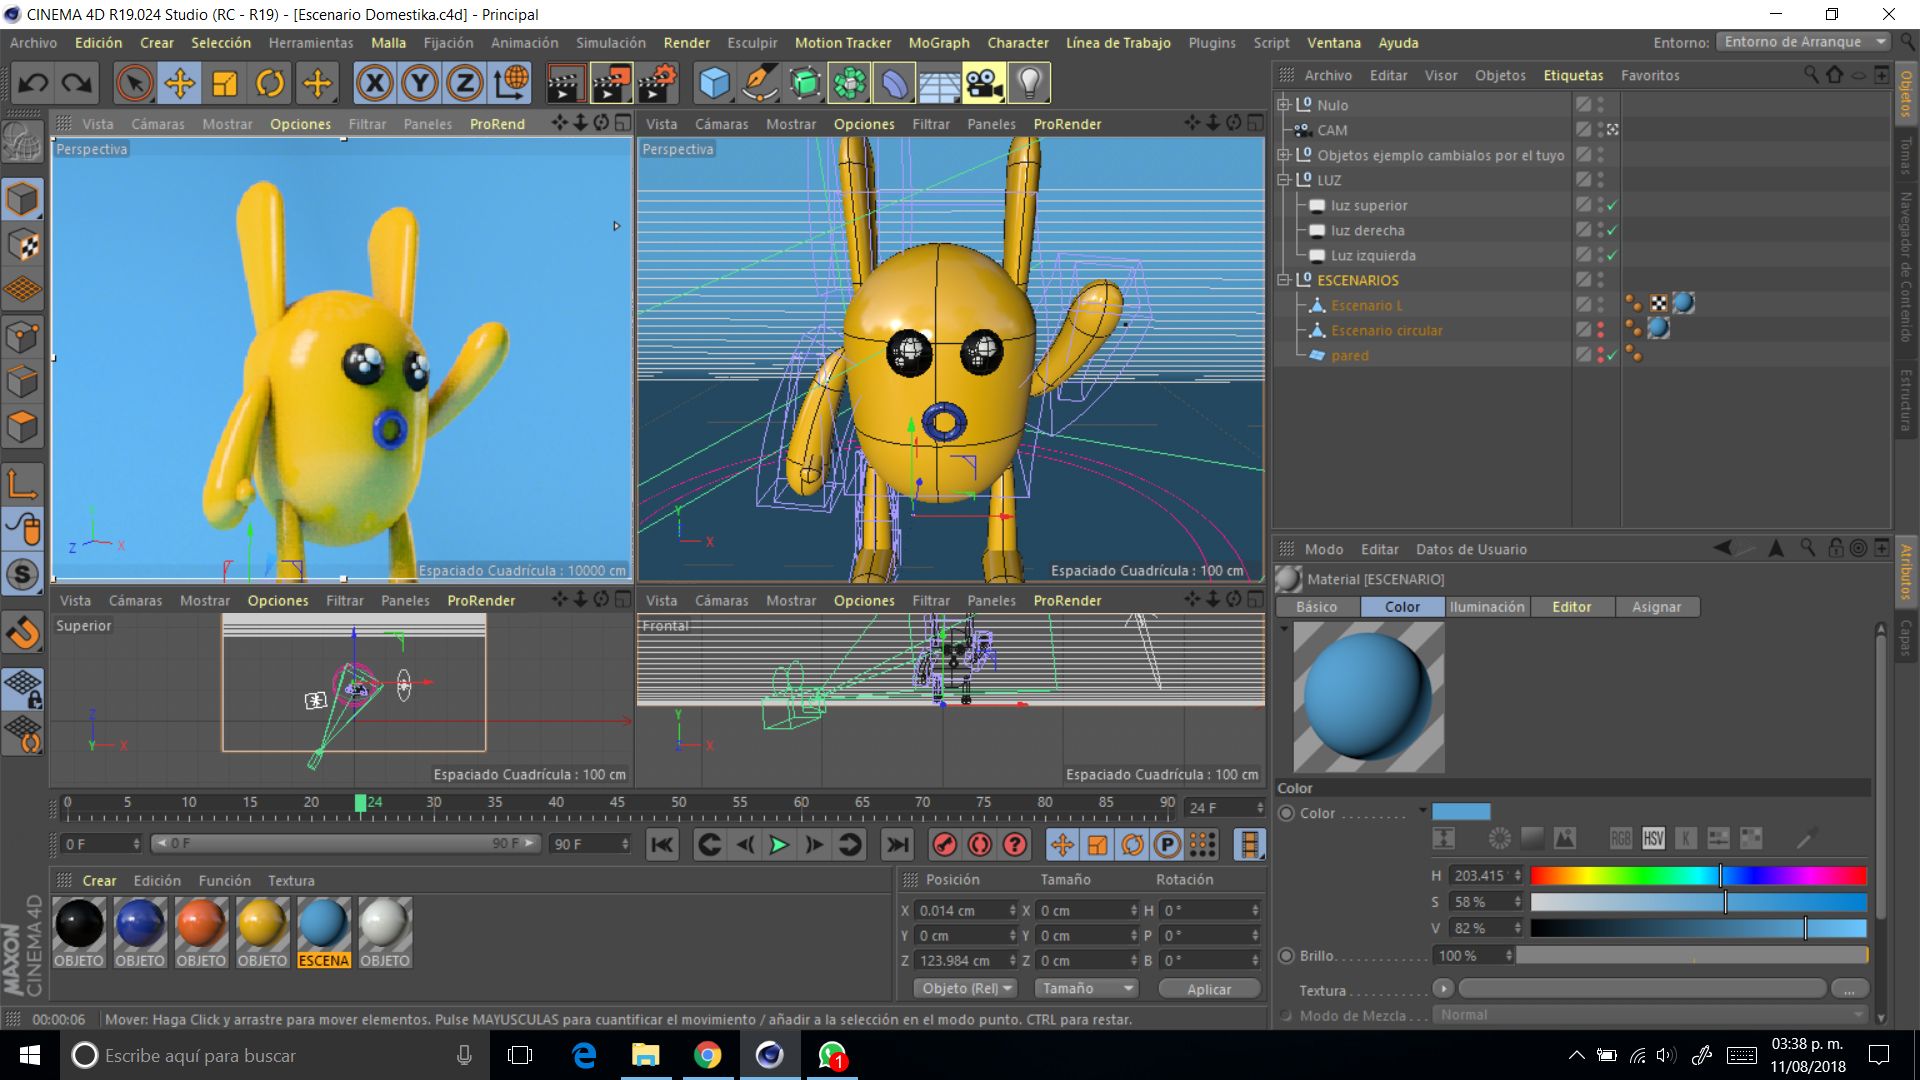Expand the Nulo object tree node
Image resolution: width=1920 pixels, height=1080 pixels.
pos(1284,104)
